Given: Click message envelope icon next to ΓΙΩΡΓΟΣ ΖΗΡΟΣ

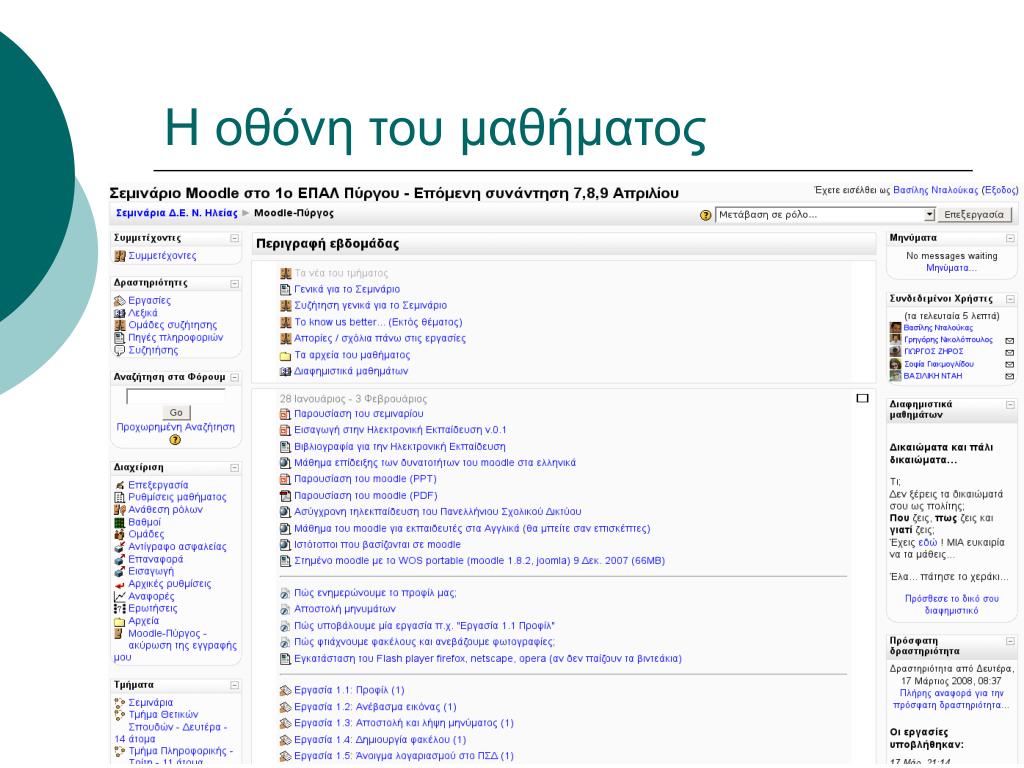Looking at the screenshot, I should click(1009, 352).
